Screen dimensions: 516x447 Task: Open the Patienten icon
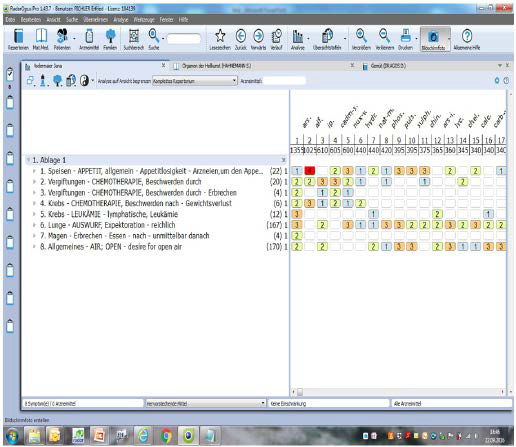point(62,36)
